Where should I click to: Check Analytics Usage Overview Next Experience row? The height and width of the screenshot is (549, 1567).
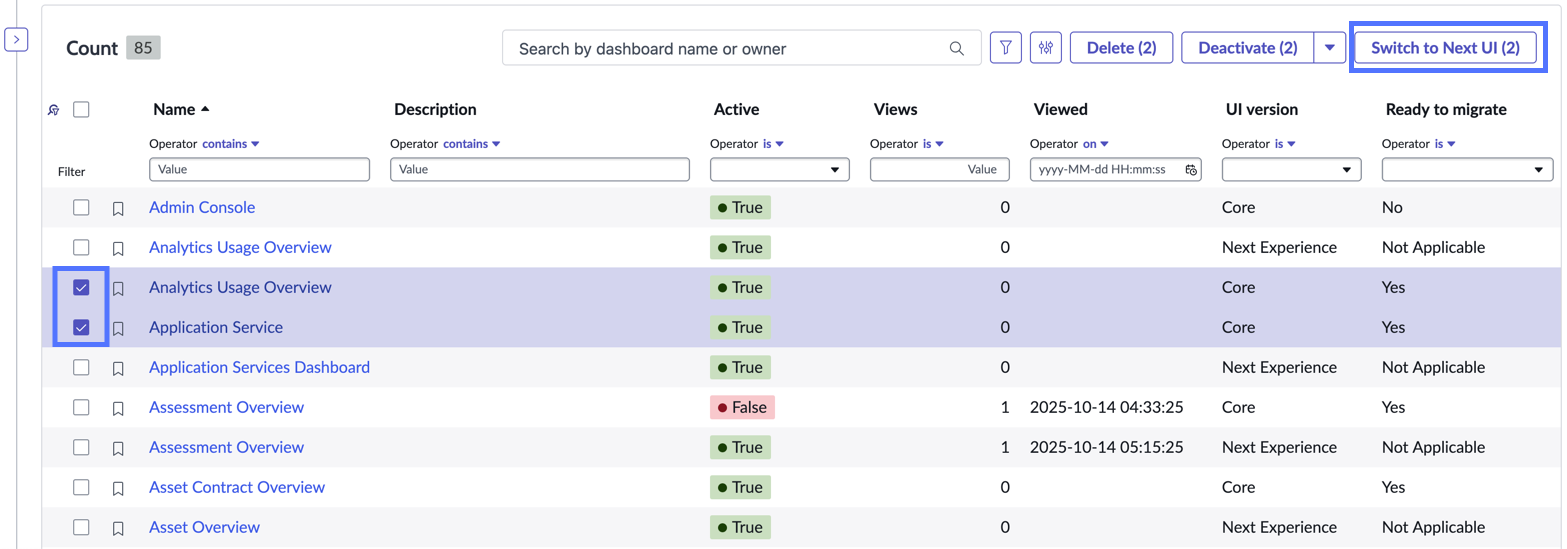[82, 247]
